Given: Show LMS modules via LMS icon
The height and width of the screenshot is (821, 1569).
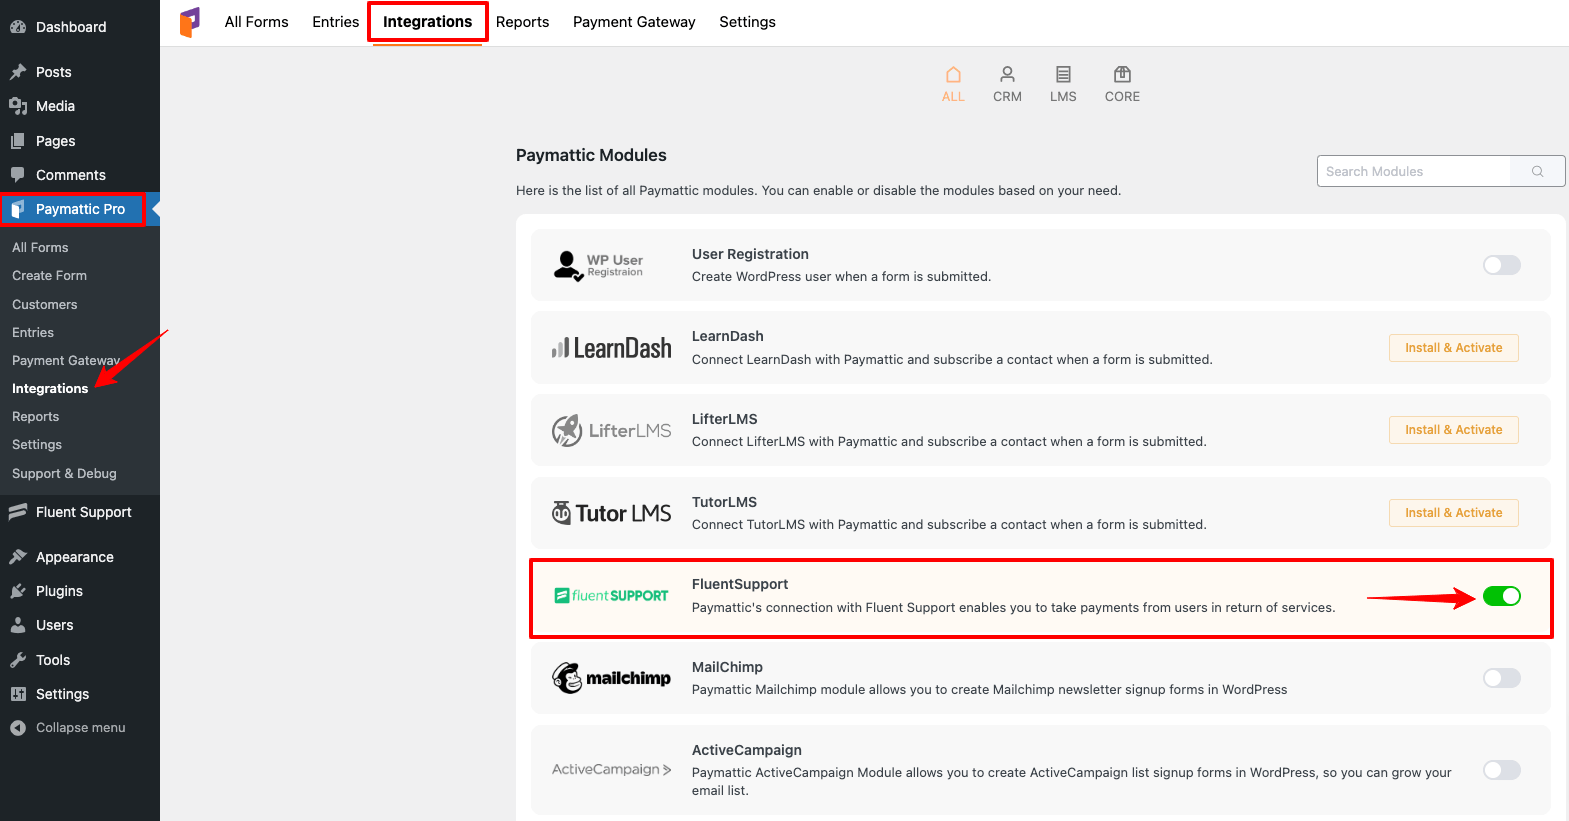Looking at the screenshot, I should [1063, 75].
